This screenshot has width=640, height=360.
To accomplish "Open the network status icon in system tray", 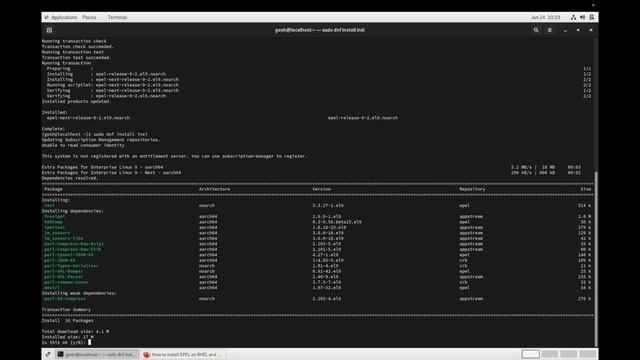I will [573, 17].
